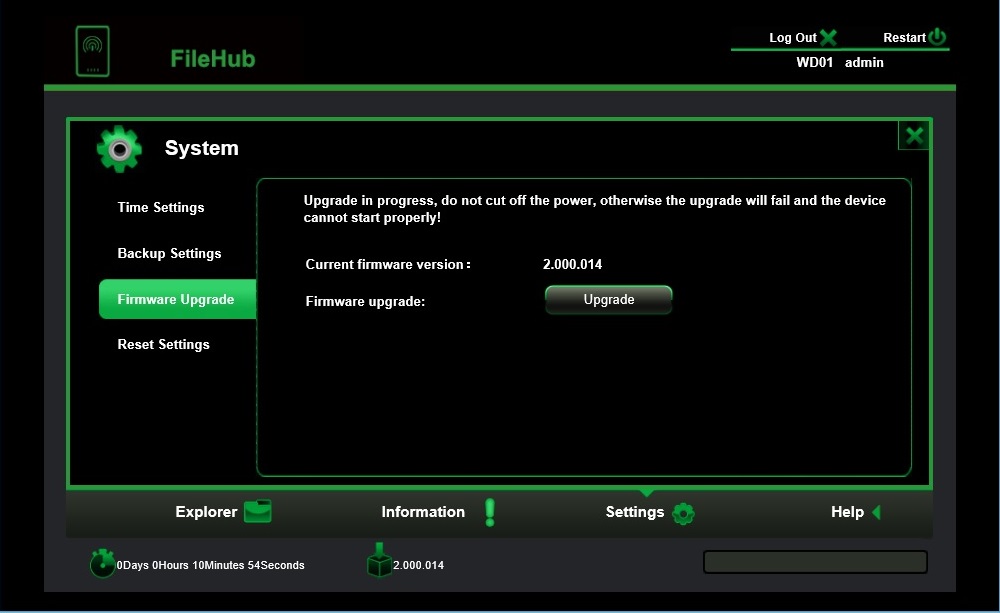Screen dimensions: 1000x613
Task: Click the uptime '0Days 0Hours 10Minutes 54Seconds' text
Action: pyautogui.click(x=210, y=565)
